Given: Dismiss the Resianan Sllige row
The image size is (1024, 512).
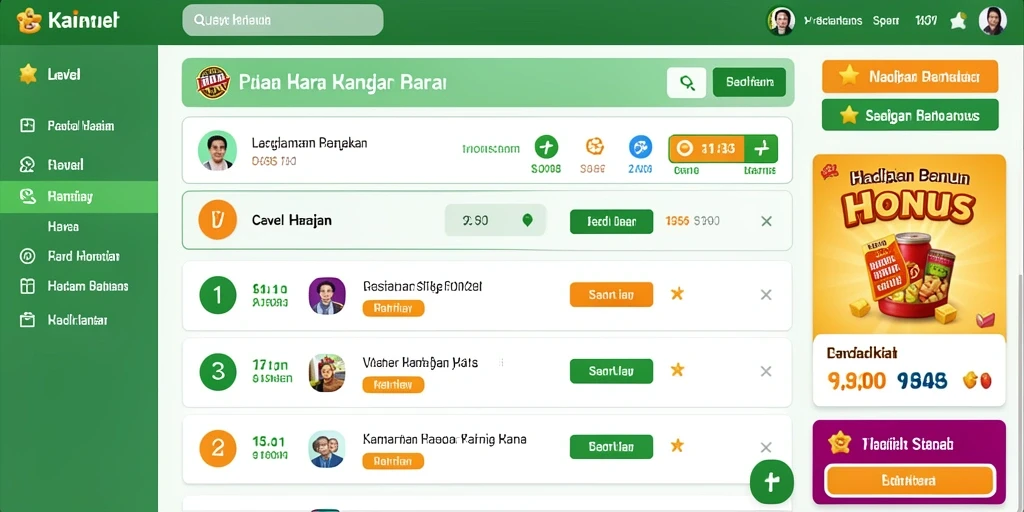Looking at the screenshot, I should coord(767,295).
